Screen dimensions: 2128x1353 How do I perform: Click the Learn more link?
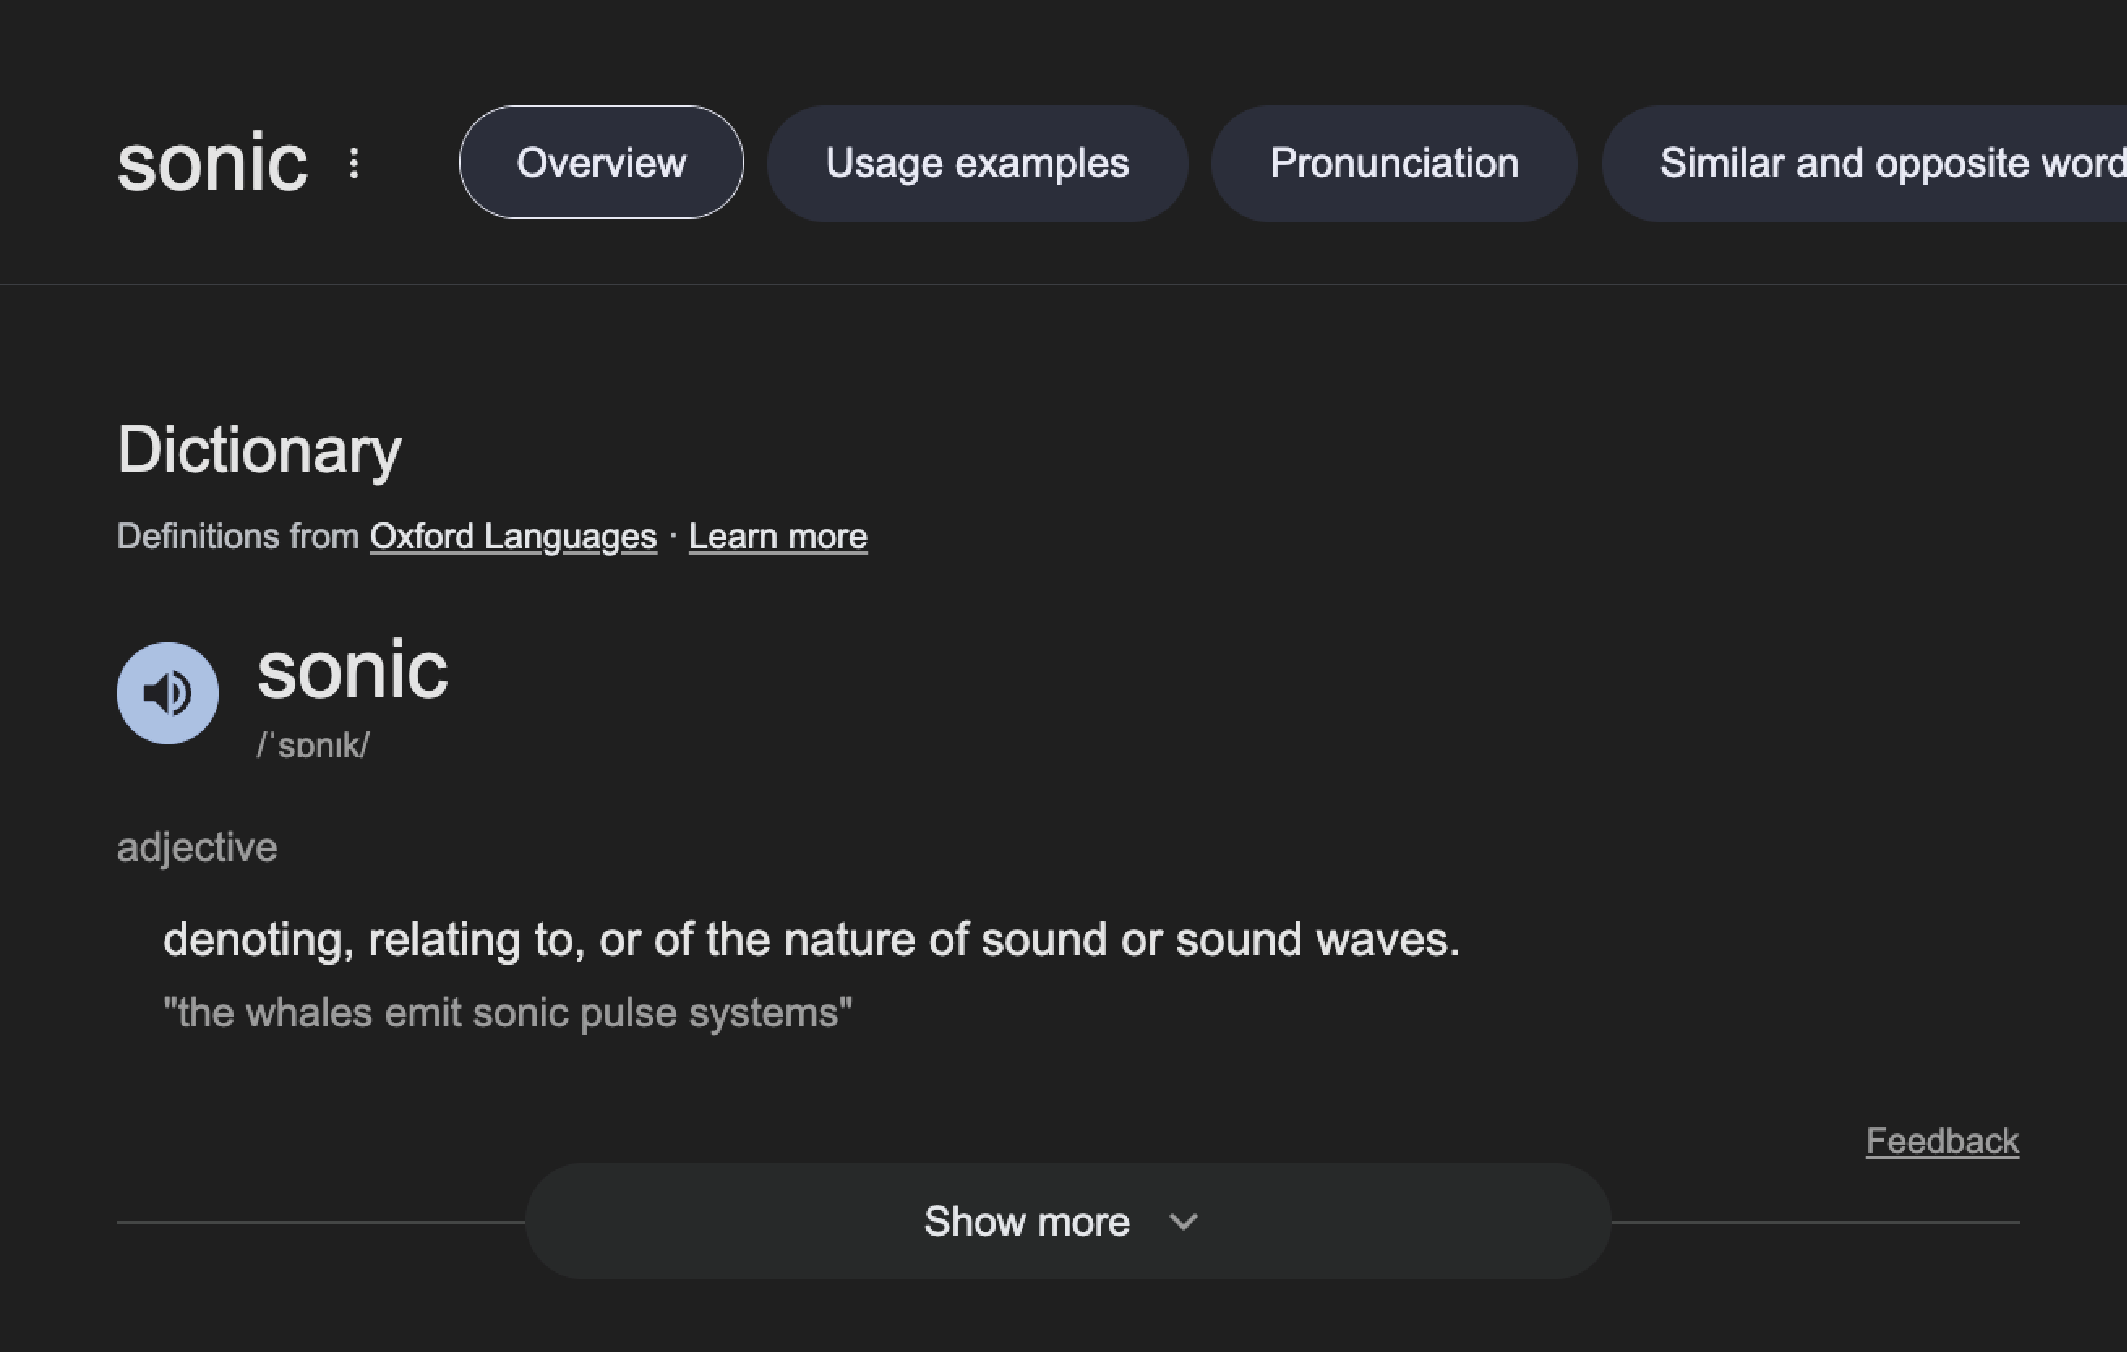point(778,537)
